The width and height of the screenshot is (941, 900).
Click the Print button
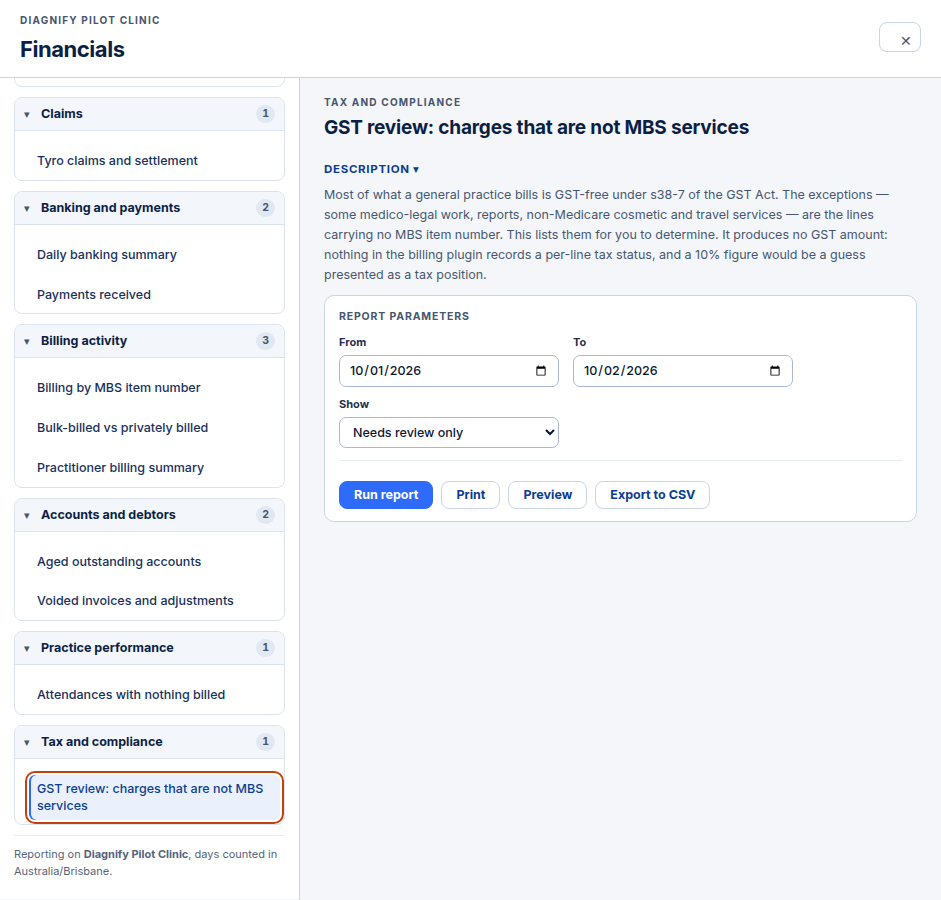pos(470,495)
